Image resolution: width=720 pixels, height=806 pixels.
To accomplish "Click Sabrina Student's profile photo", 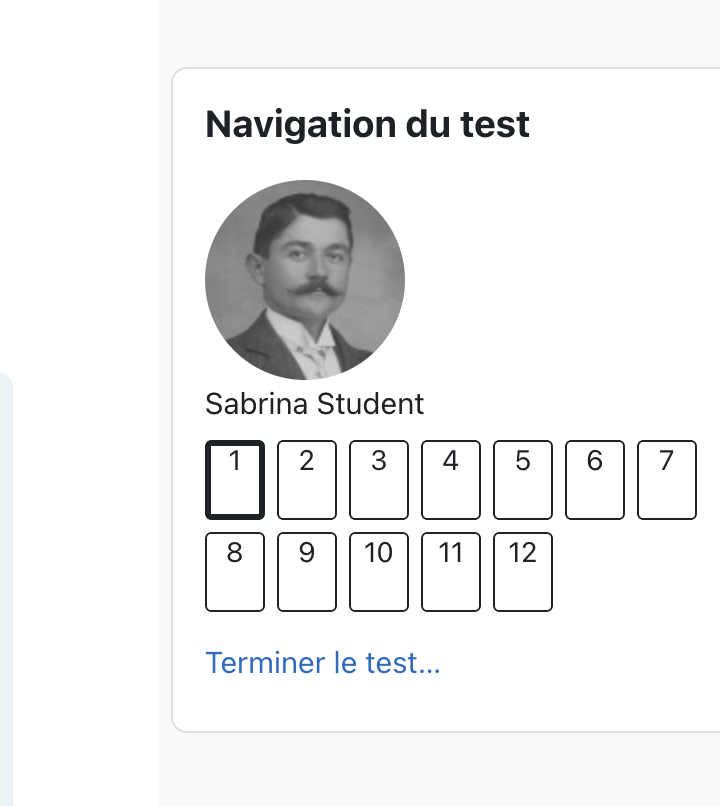I will 305,280.
